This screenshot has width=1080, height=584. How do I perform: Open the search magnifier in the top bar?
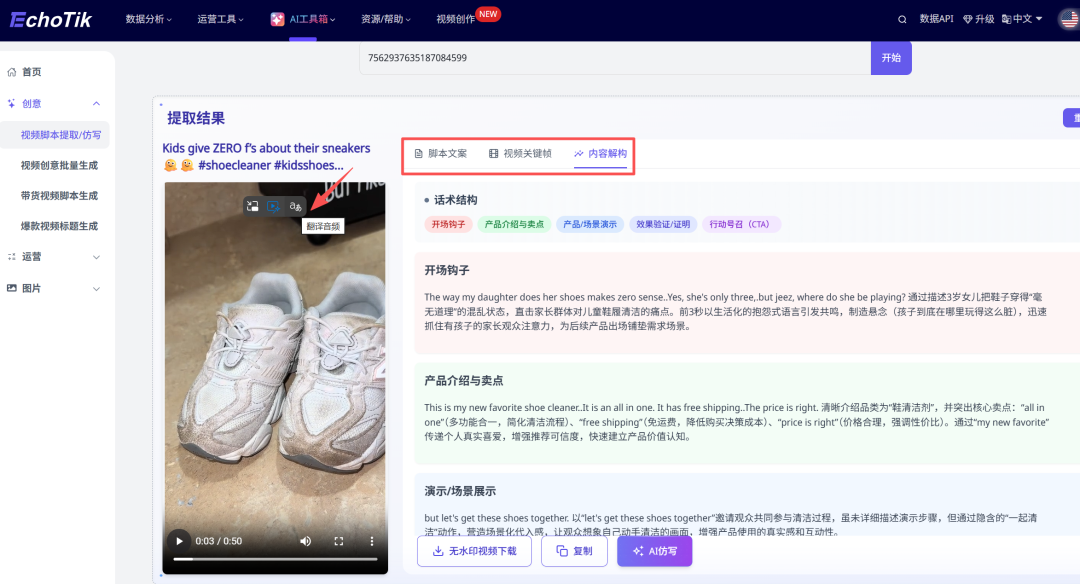(x=903, y=18)
